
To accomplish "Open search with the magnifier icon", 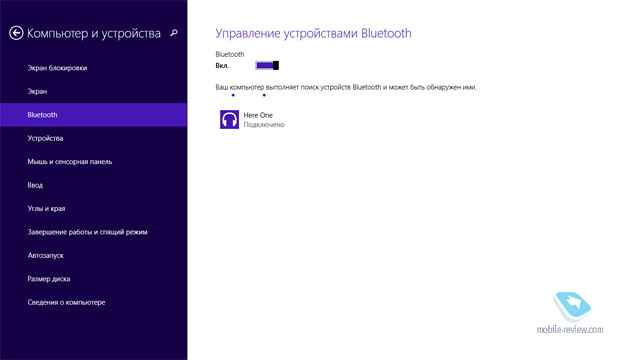I will coord(174,33).
